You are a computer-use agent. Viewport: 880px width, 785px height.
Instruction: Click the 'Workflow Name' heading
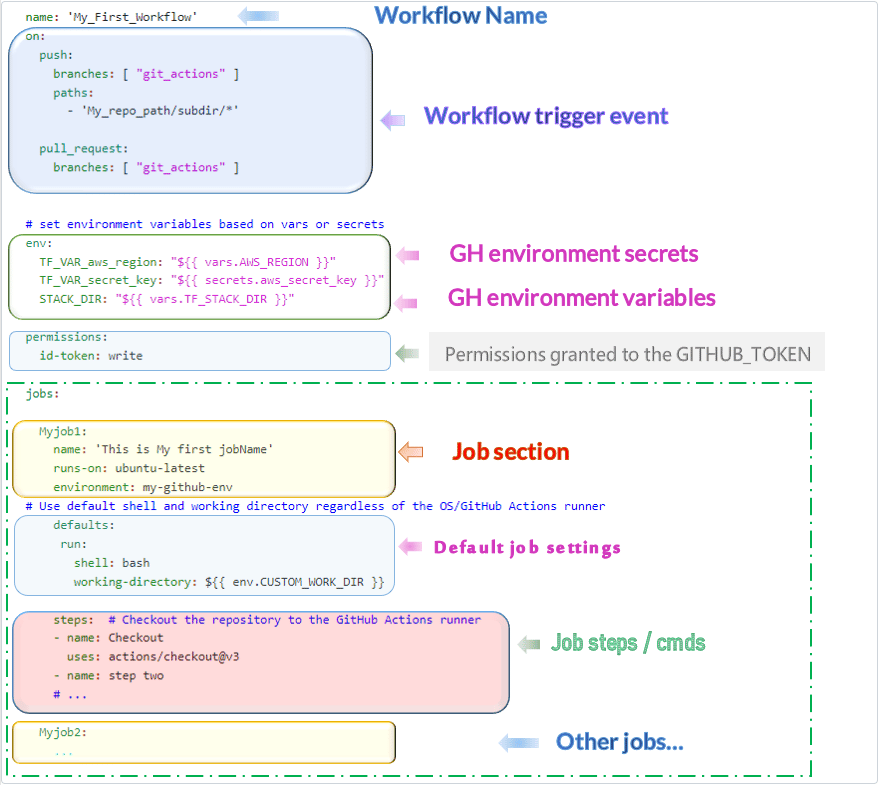tap(461, 16)
